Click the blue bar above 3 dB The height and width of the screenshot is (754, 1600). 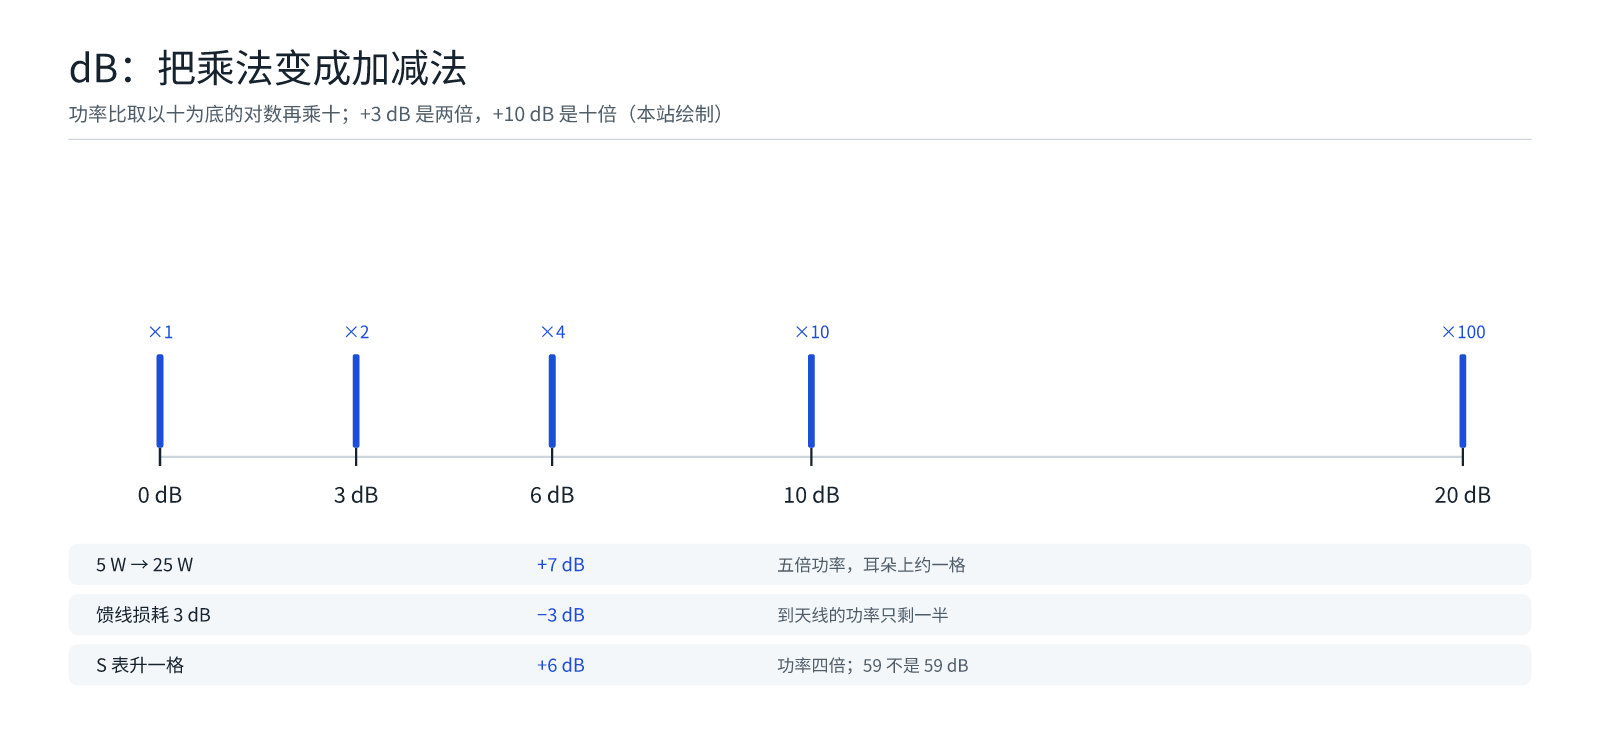[x=356, y=401]
